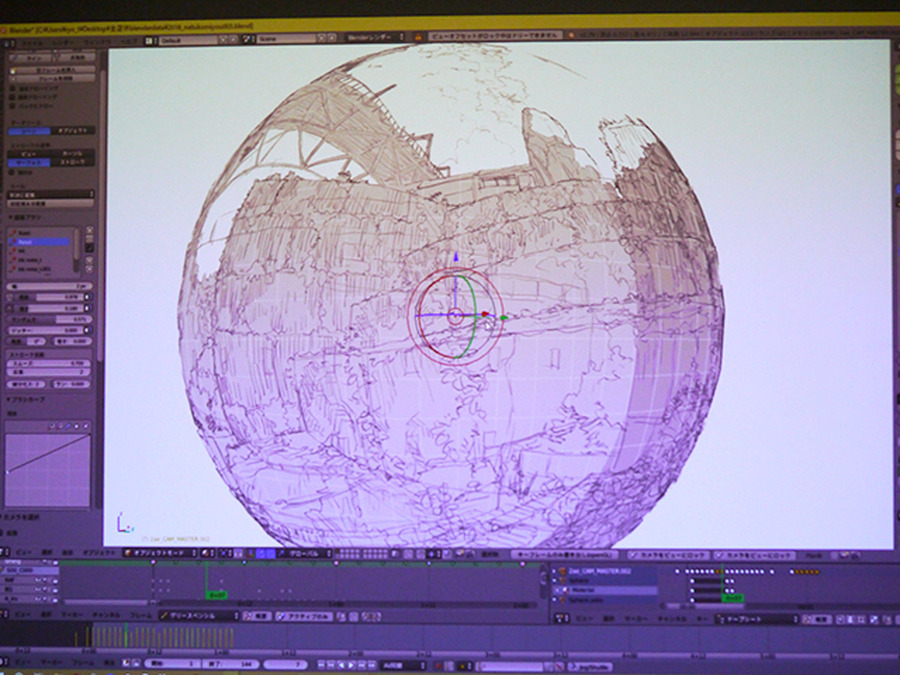Click the blue Z-axis arrow of the manipulator

456,258
